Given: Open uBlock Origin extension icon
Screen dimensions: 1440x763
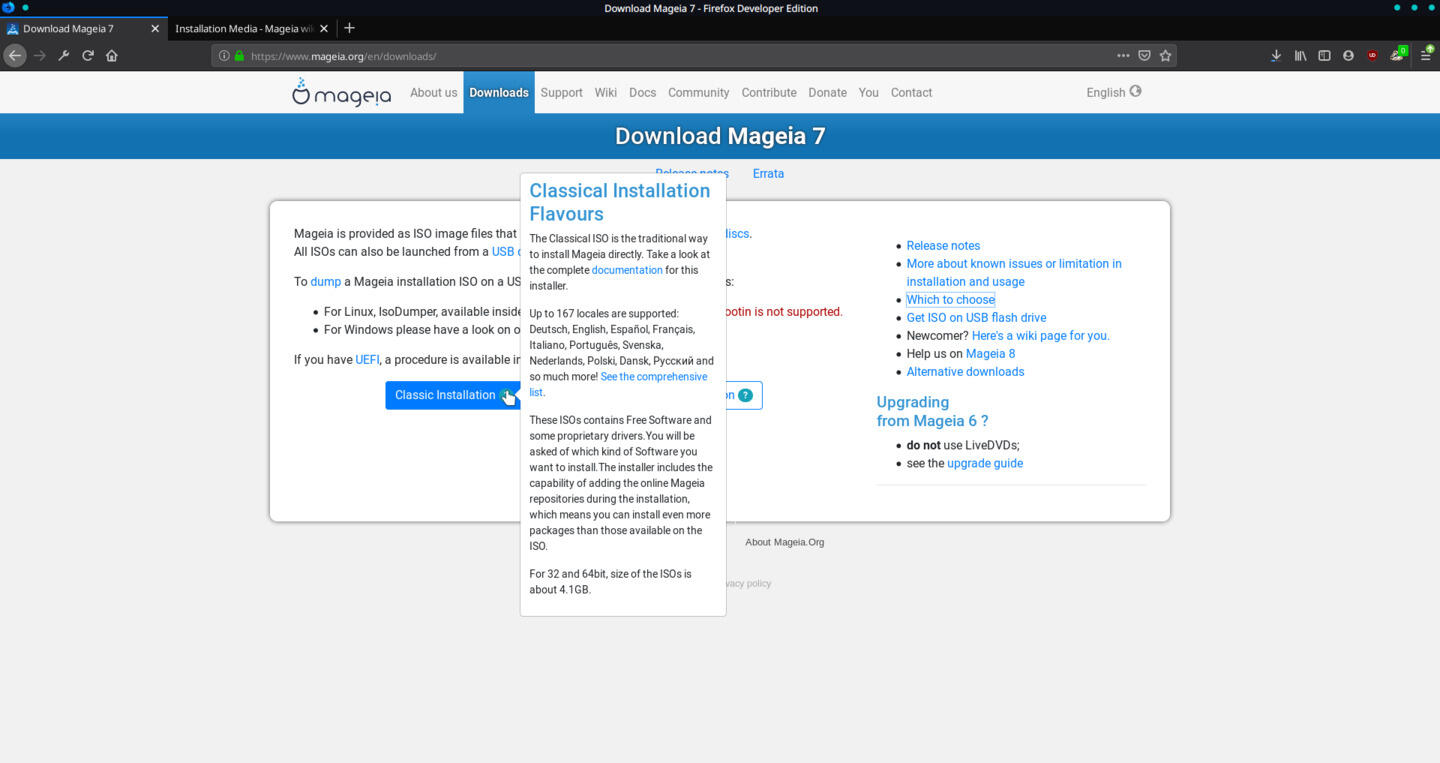Looking at the screenshot, I should [x=1372, y=56].
